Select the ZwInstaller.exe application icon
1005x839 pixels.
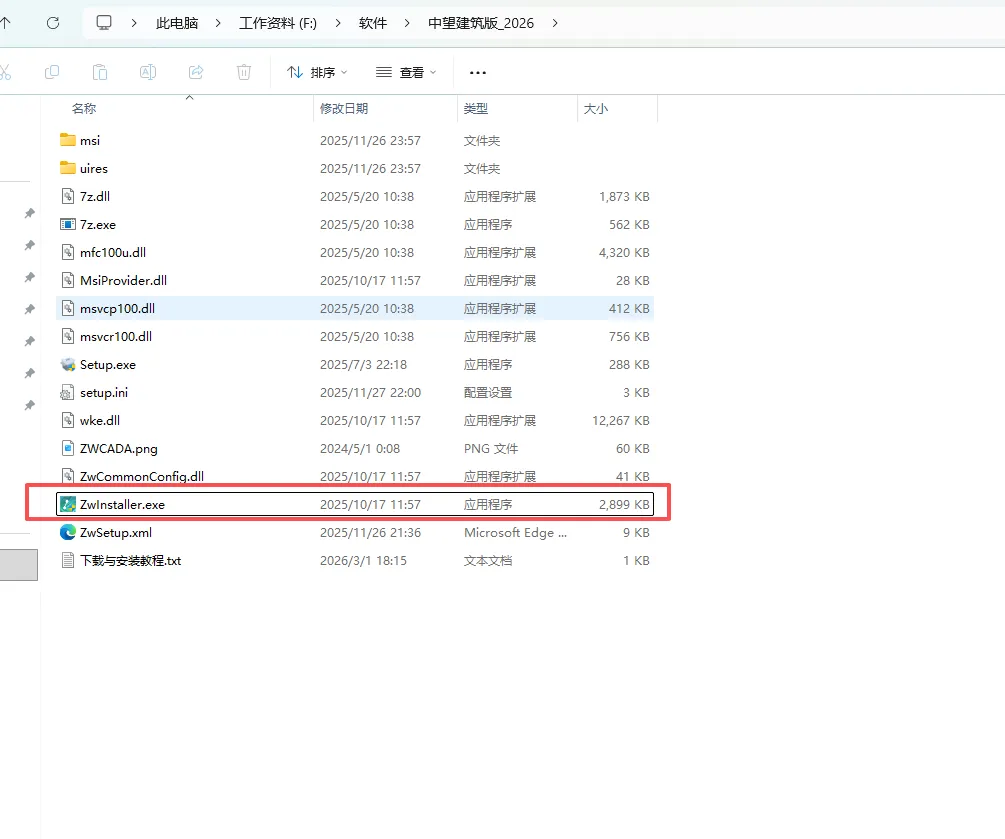click(68, 504)
